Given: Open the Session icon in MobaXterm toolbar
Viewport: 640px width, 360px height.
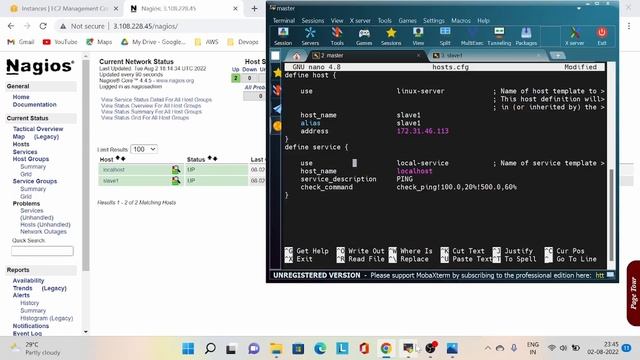Looking at the screenshot, I should 283,36.
